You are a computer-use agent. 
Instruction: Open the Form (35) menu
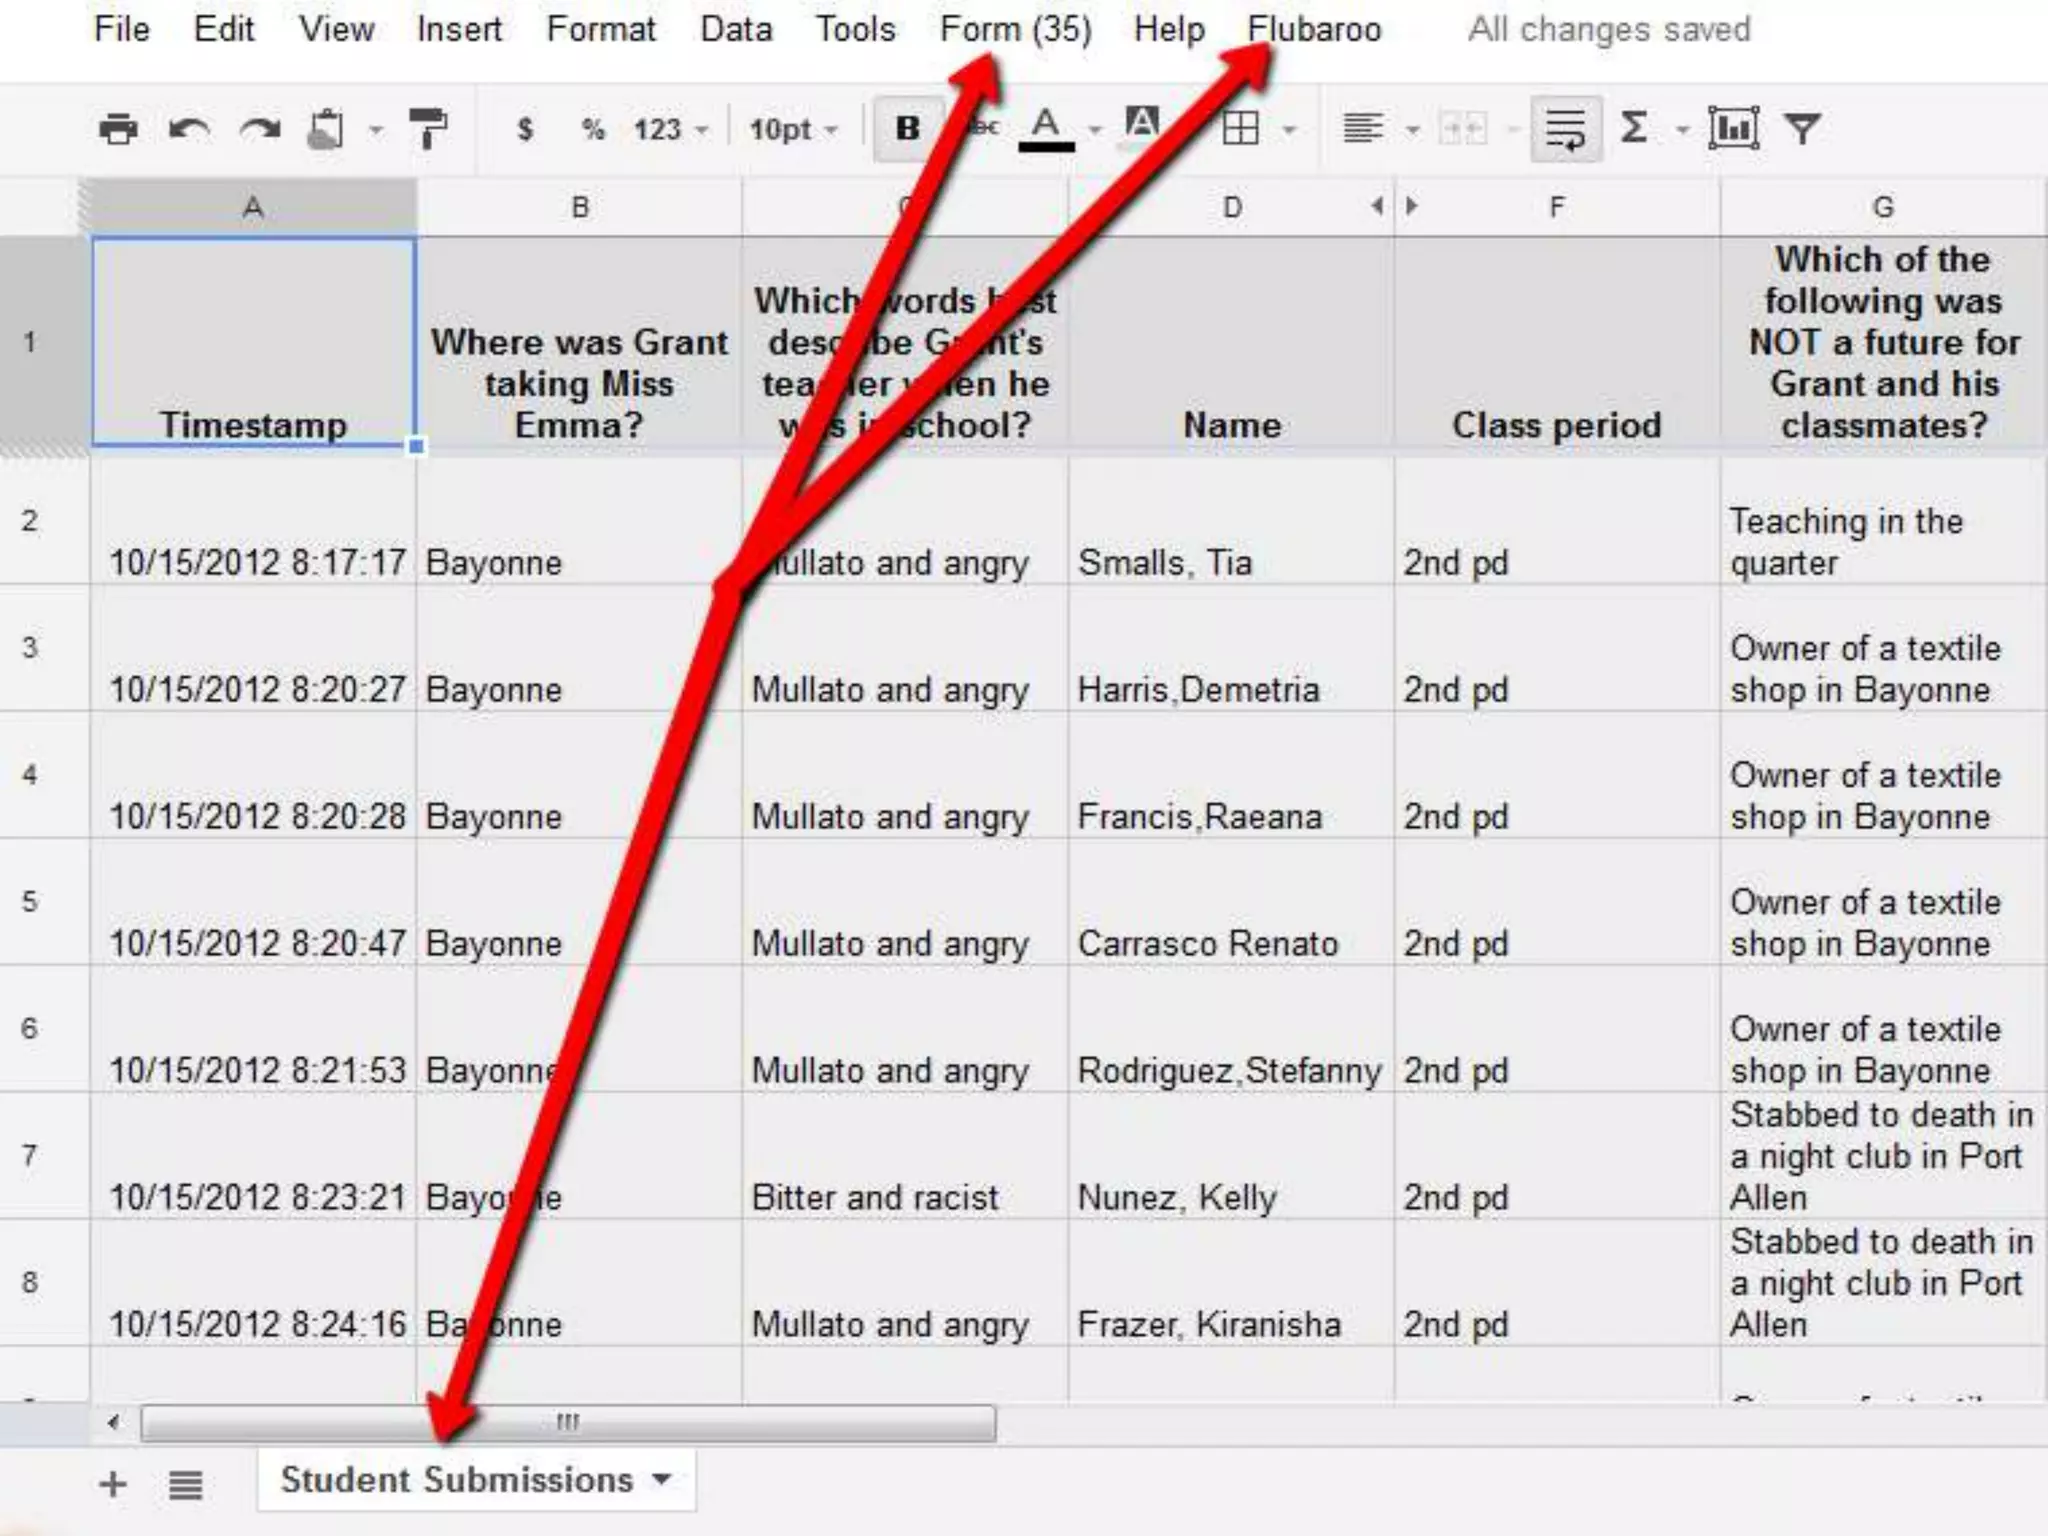click(1015, 29)
